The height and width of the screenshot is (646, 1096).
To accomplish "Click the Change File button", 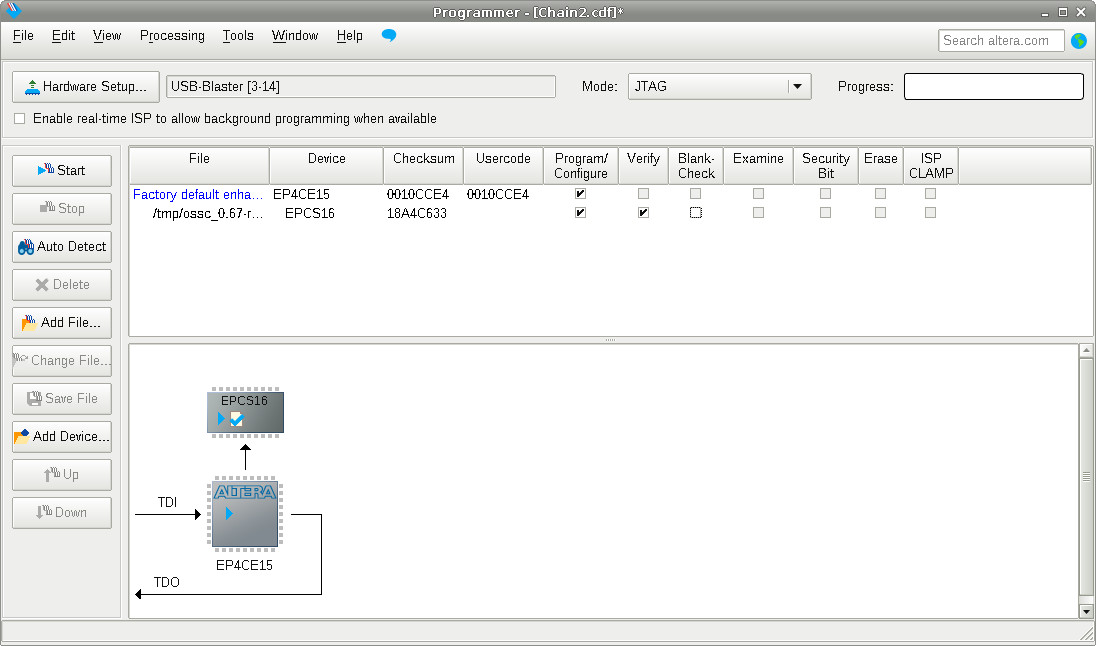I will pyautogui.click(x=62, y=361).
